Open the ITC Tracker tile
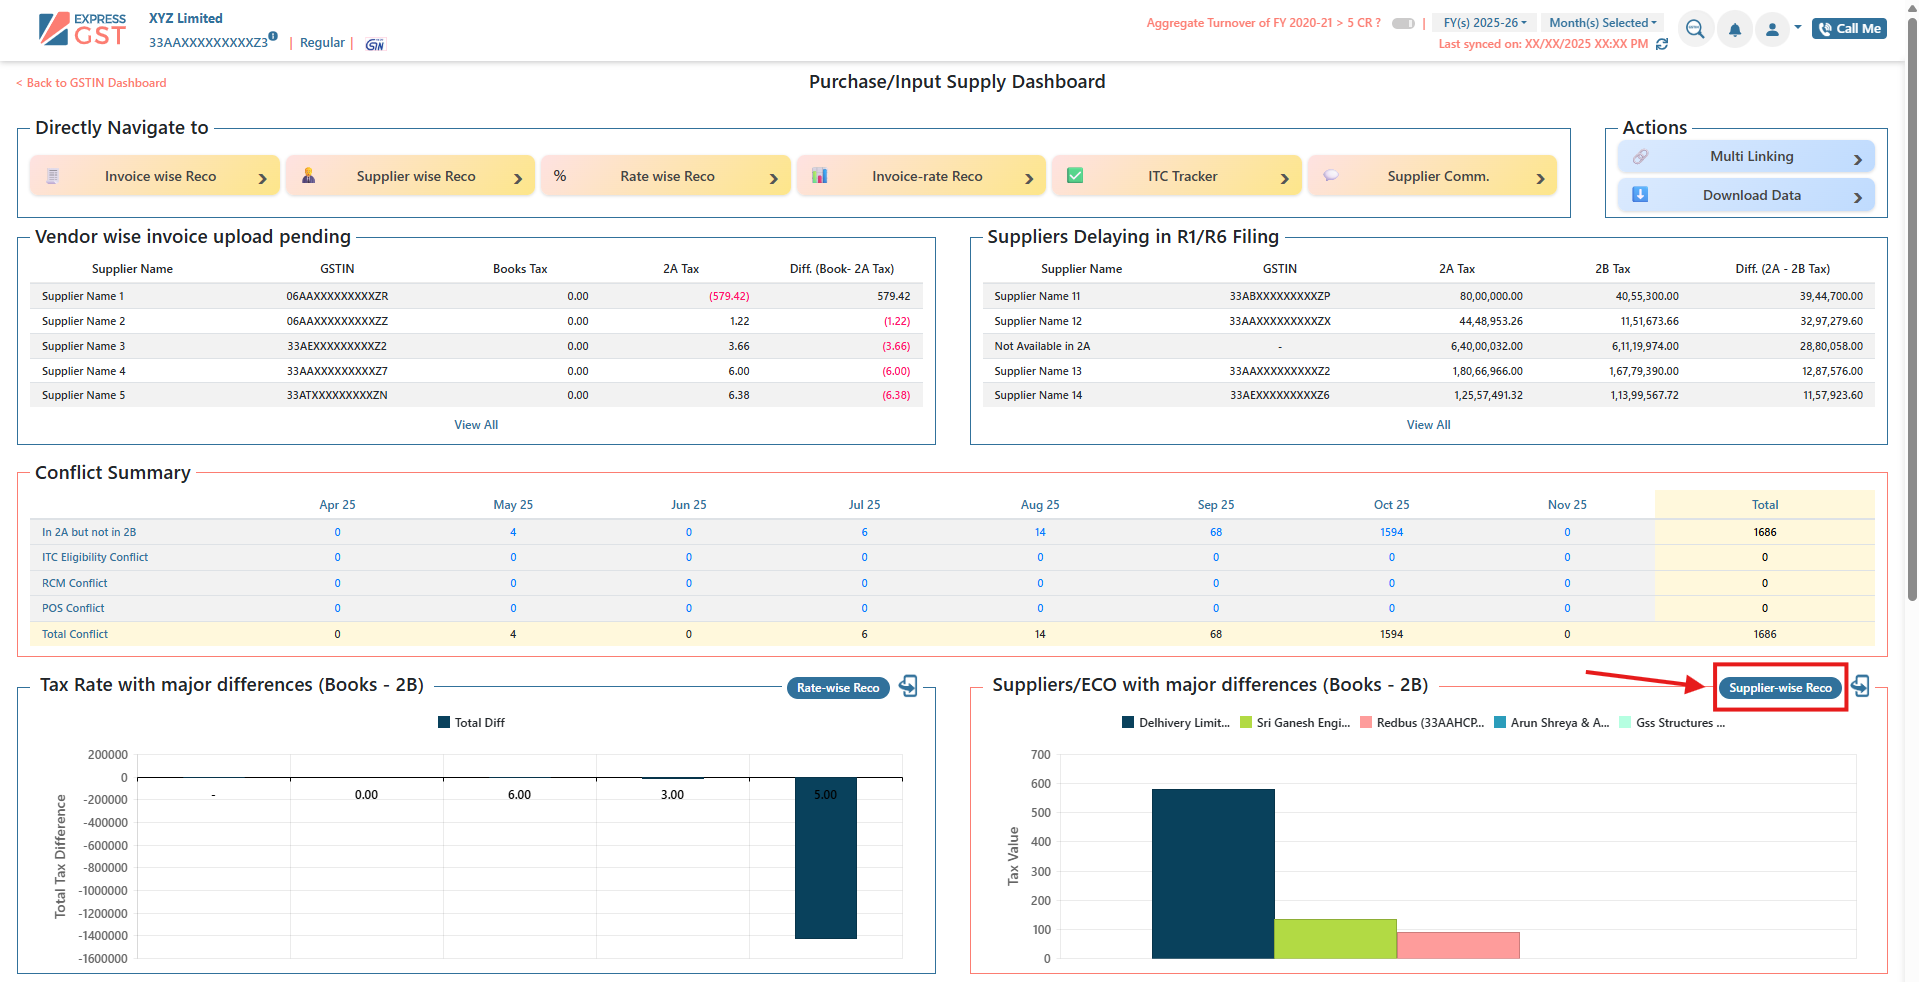The height and width of the screenshot is (982, 1919). point(1180,176)
